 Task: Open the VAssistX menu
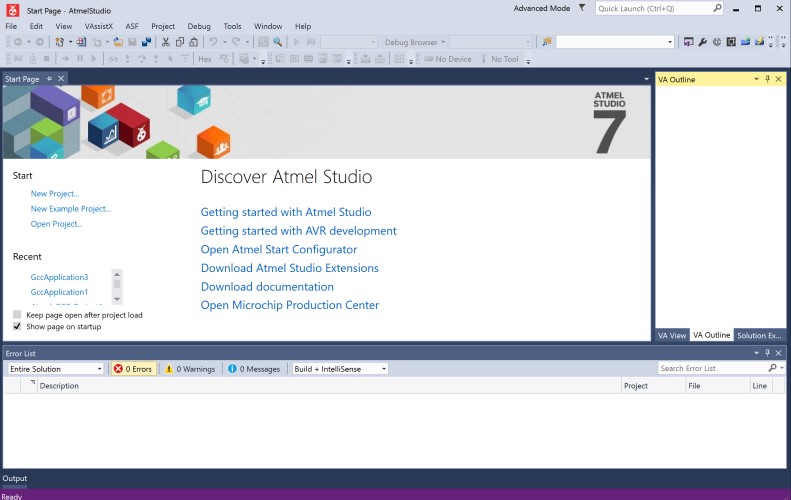coord(99,26)
